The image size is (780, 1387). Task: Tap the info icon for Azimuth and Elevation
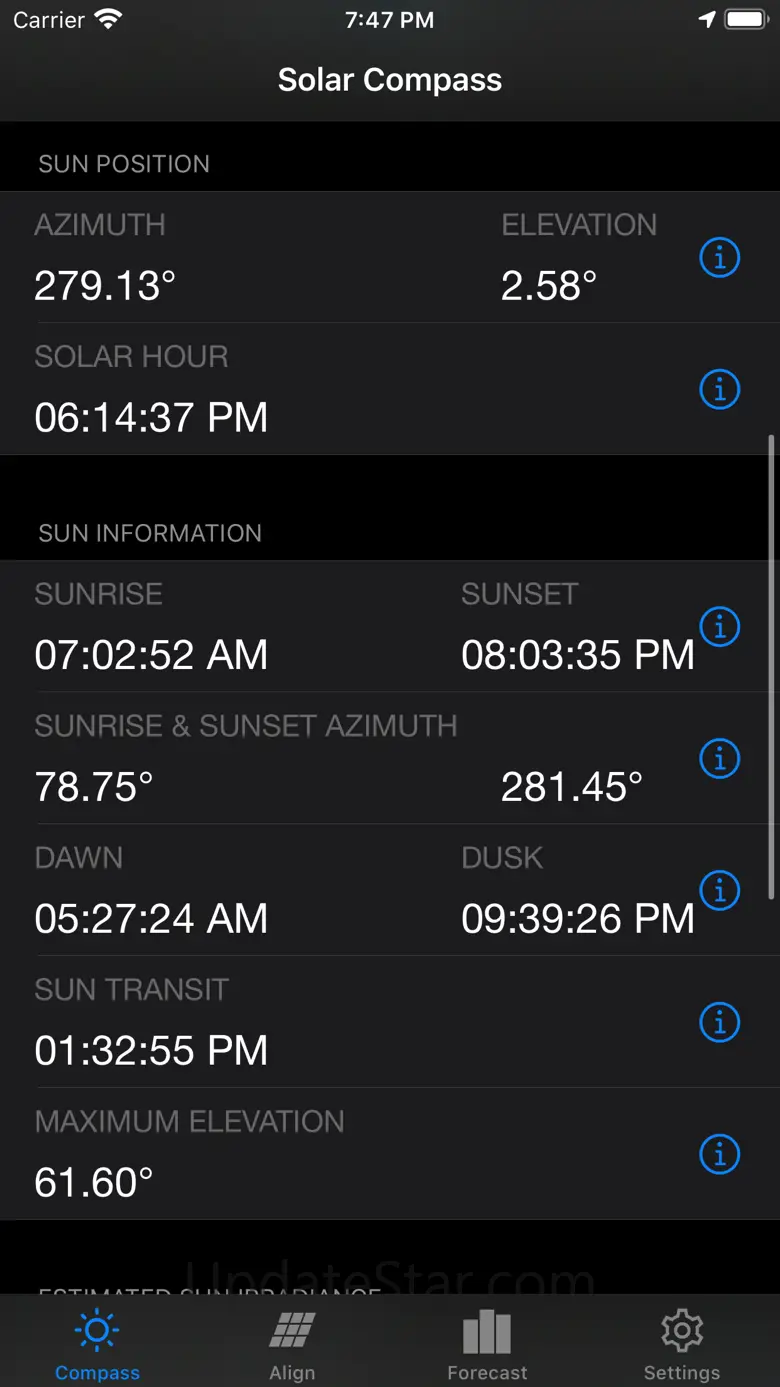click(x=719, y=258)
